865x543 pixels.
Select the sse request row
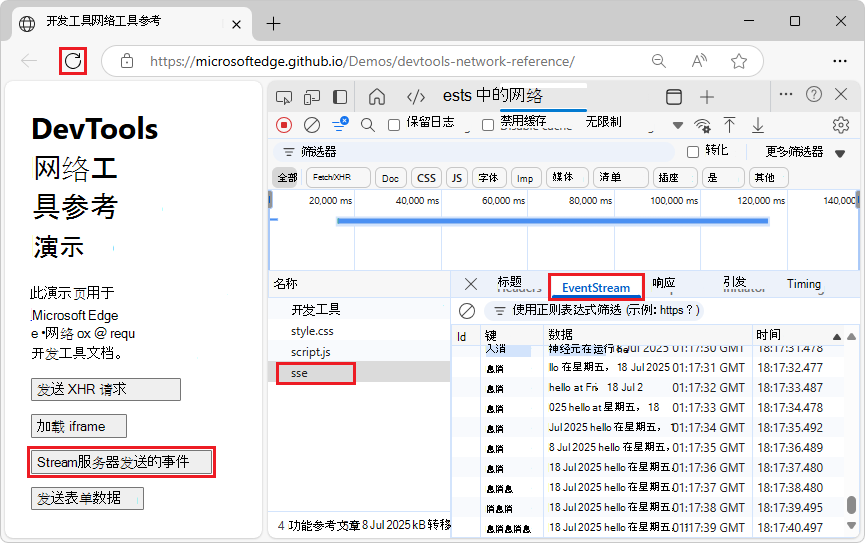(359, 374)
